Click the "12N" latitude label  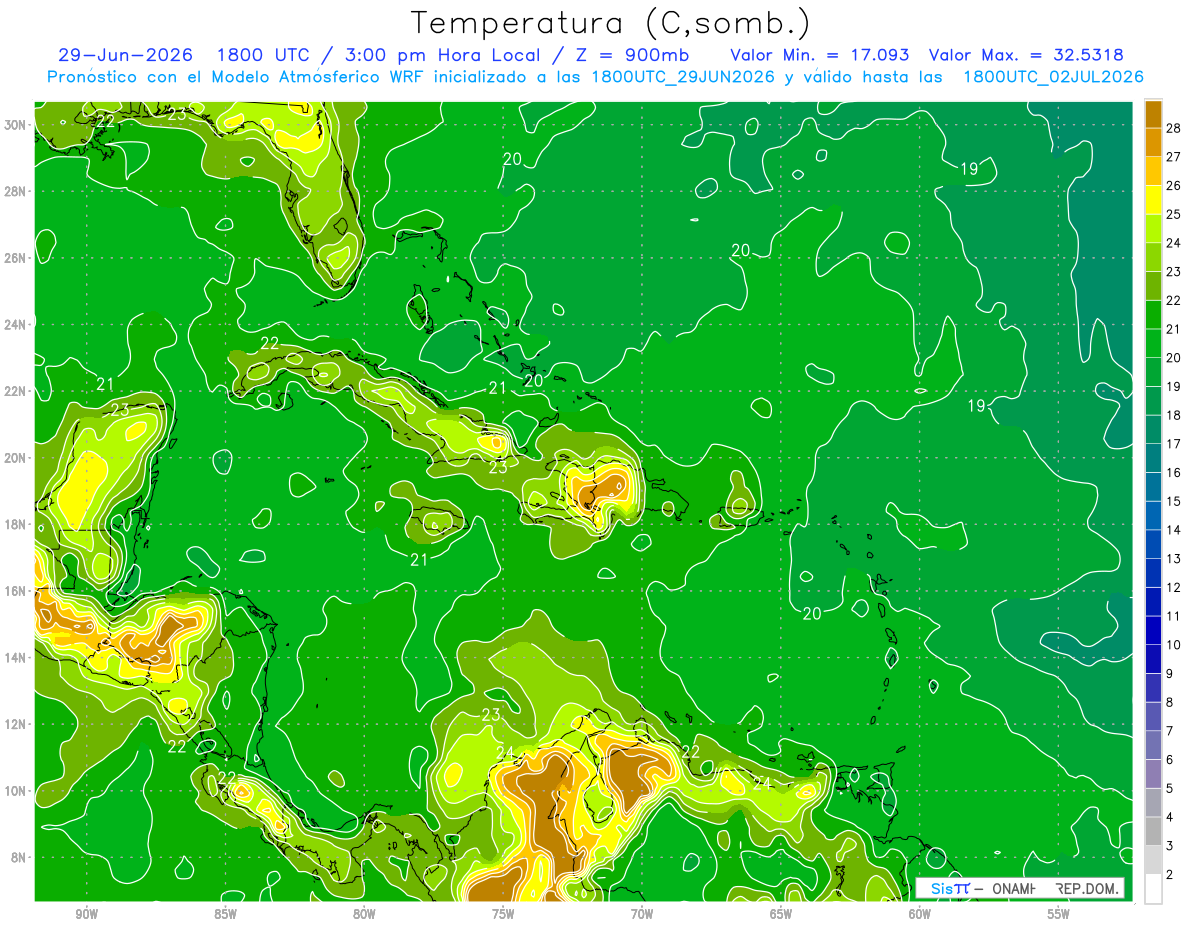[16, 724]
